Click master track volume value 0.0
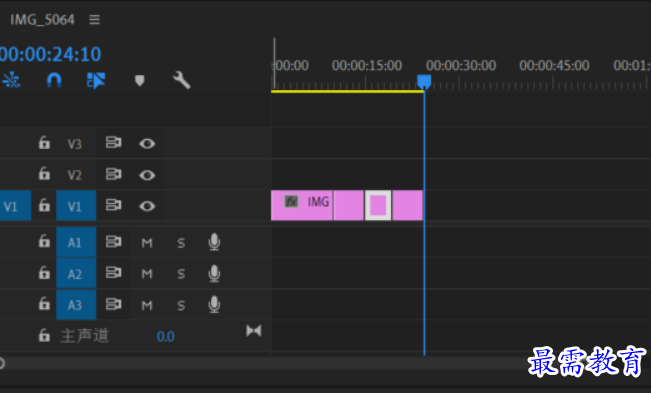 165,336
